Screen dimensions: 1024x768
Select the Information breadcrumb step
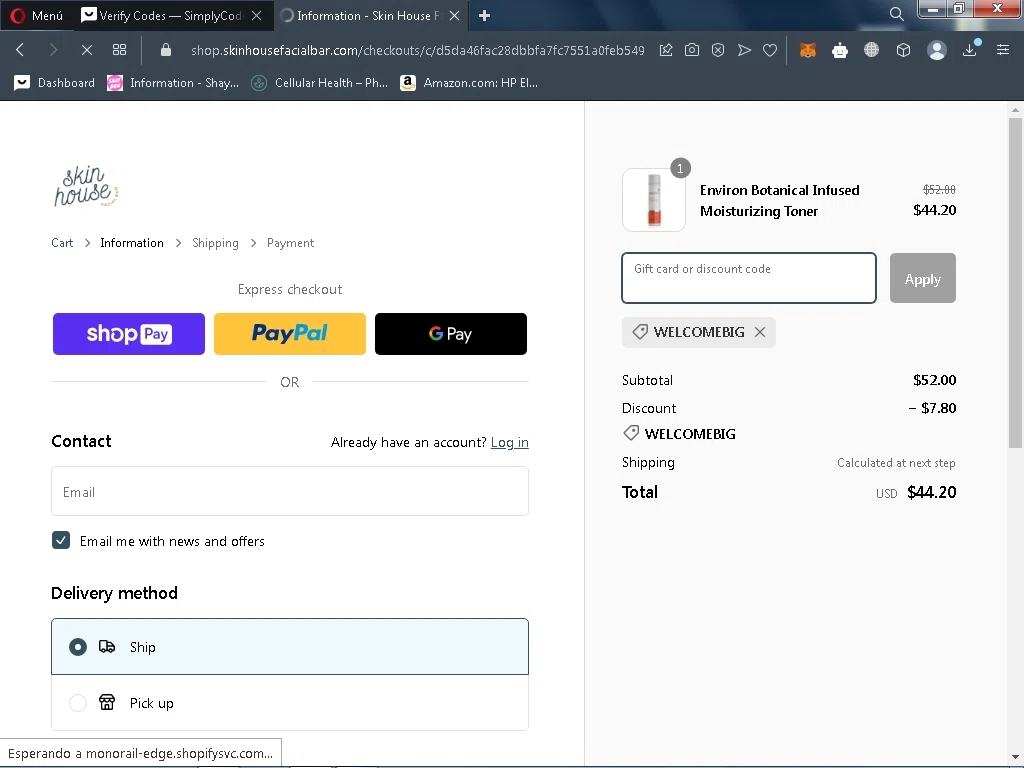point(132,243)
